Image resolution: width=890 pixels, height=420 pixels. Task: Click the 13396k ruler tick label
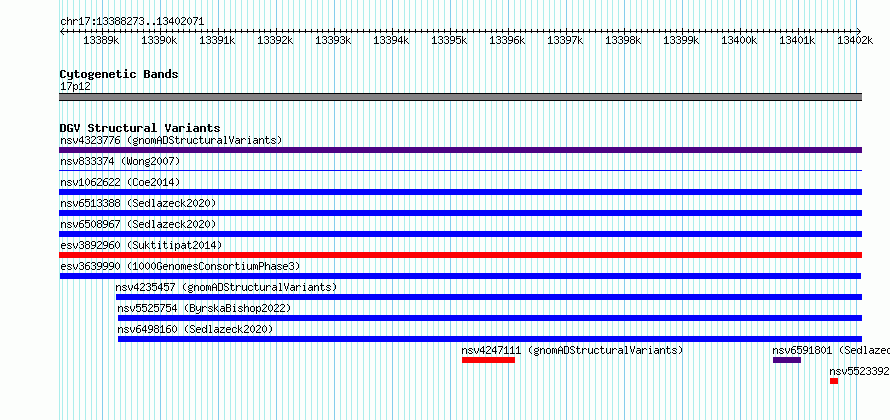coord(507,40)
